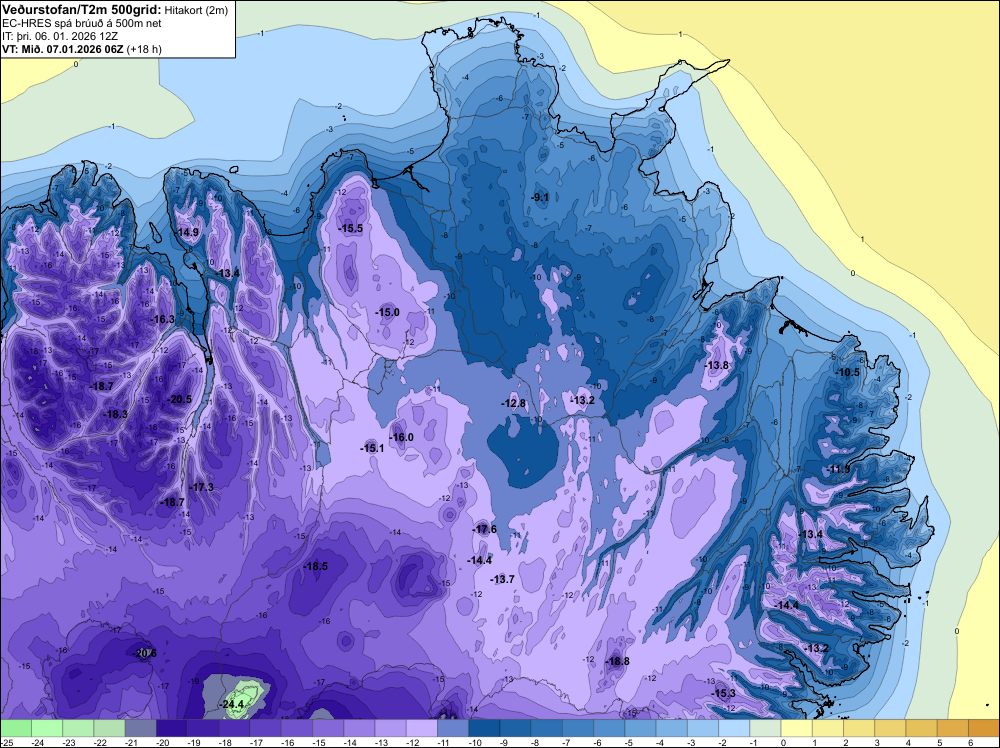Screen dimensions: 1000x748
Task: Click dark blue legend swatch between -10 and -9
Action: (x=484, y=728)
